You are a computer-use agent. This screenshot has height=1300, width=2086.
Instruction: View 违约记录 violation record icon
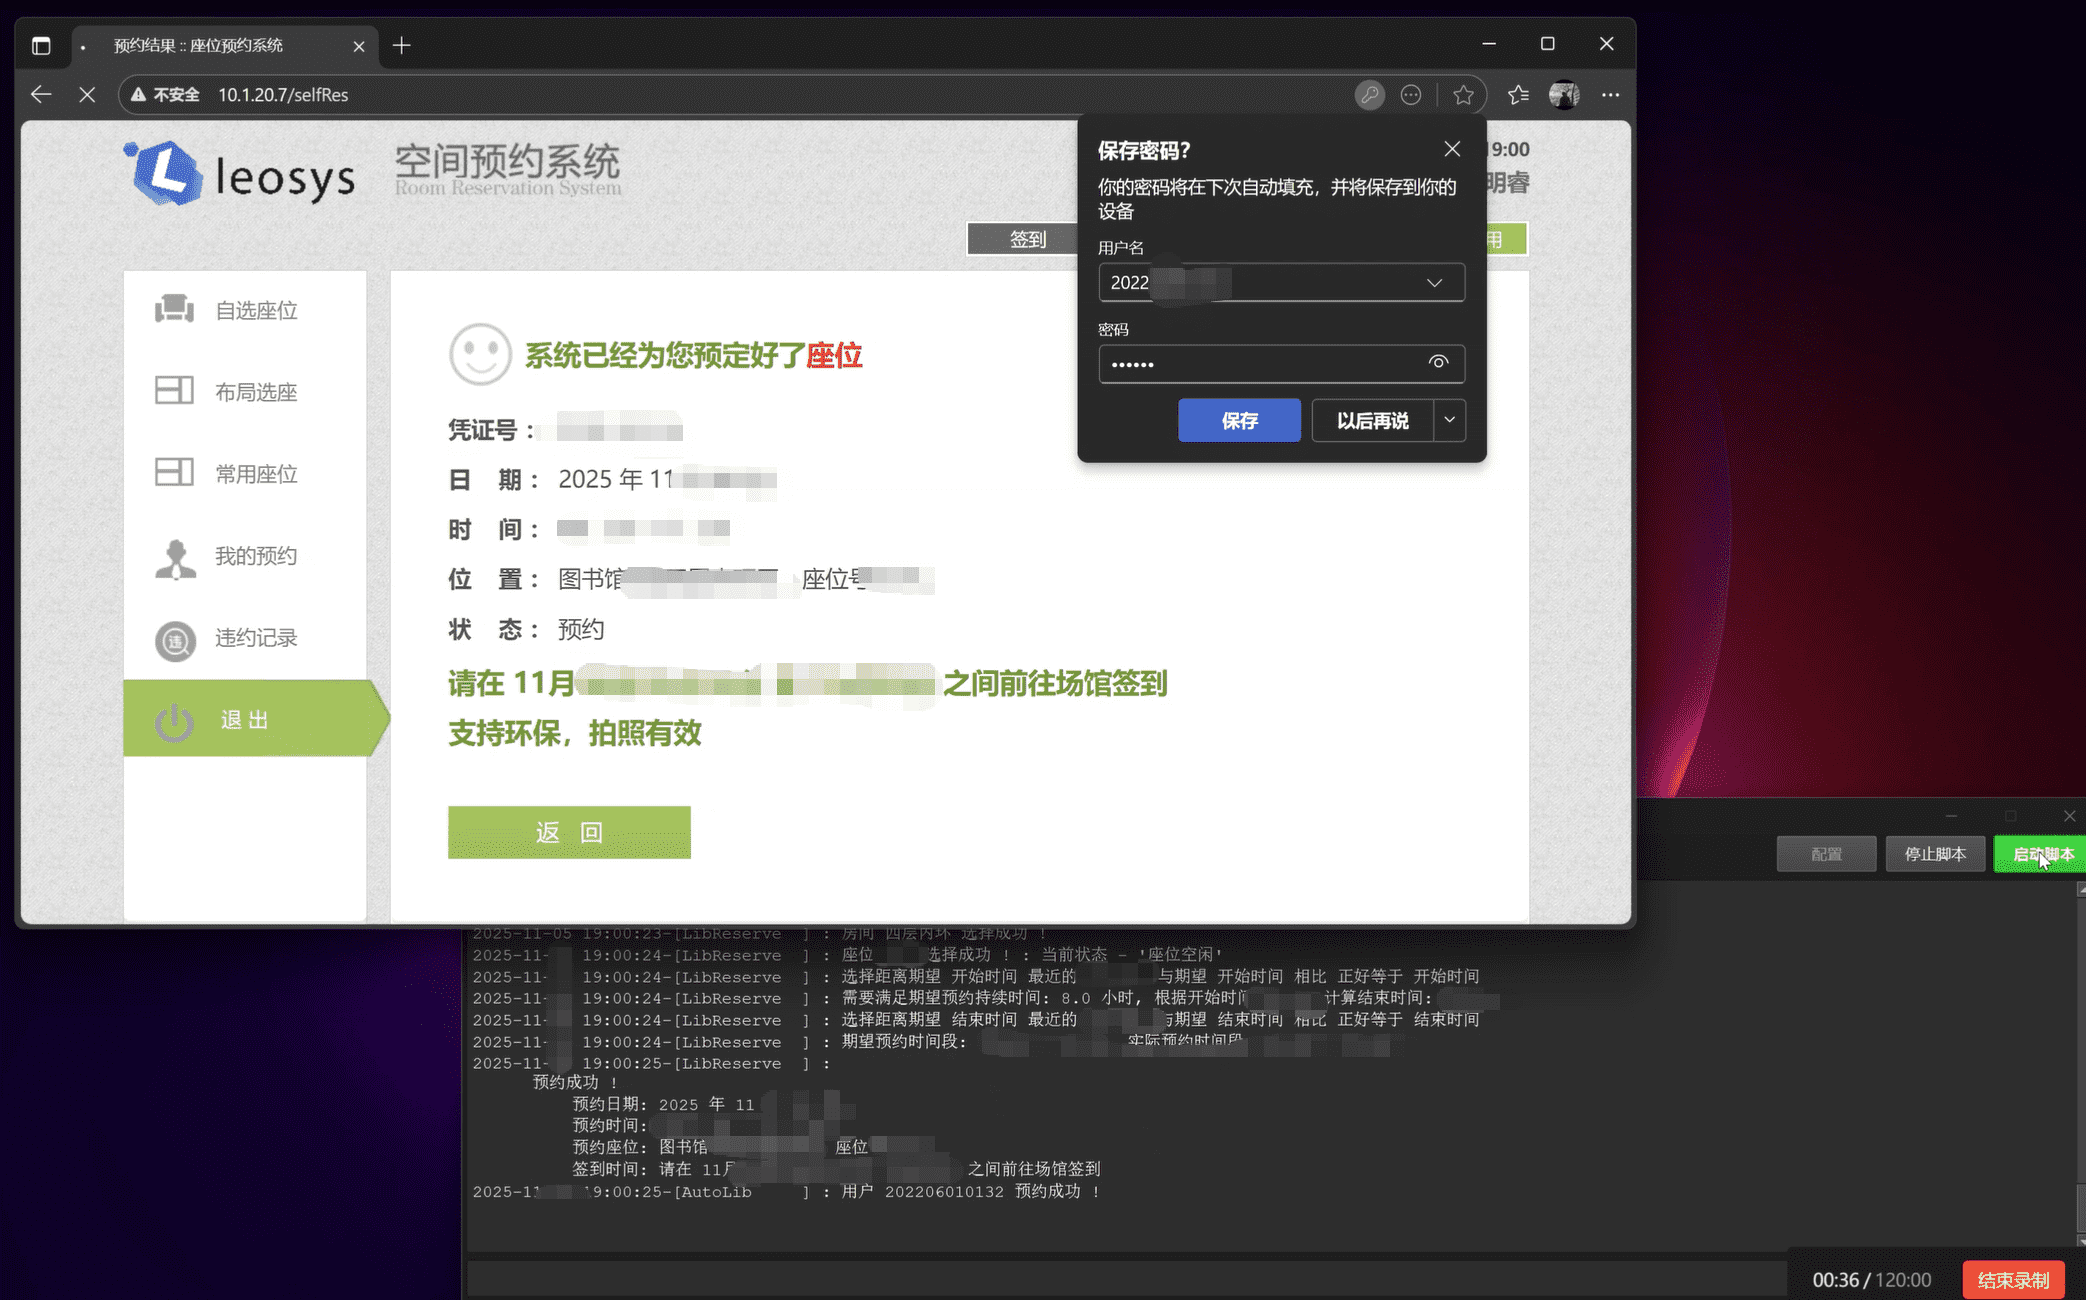click(175, 639)
